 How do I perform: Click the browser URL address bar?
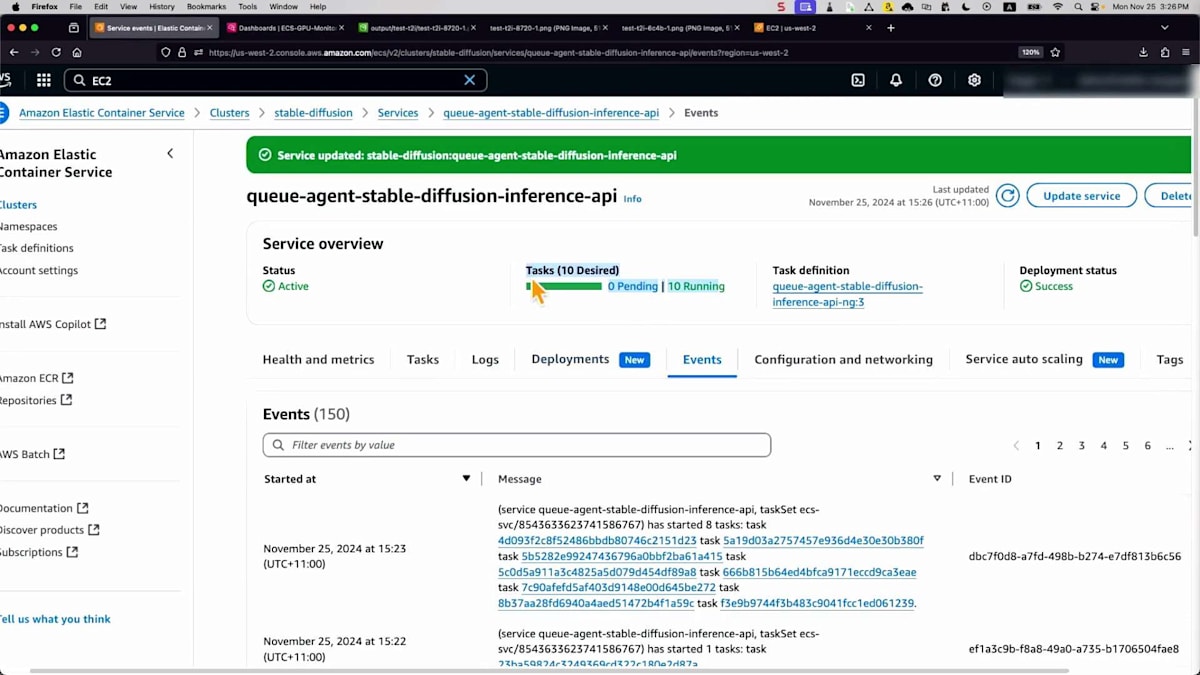coord(590,52)
